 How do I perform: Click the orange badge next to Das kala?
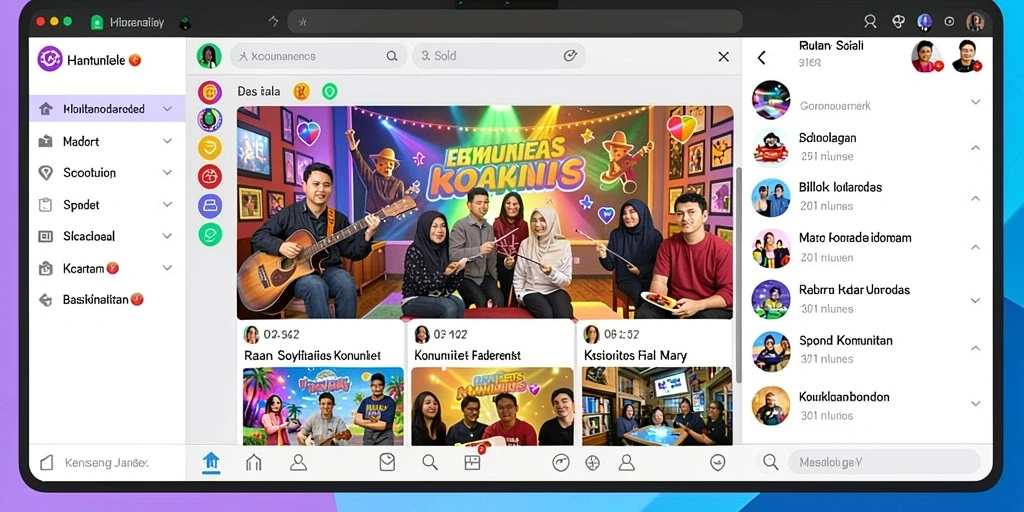[x=301, y=91]
